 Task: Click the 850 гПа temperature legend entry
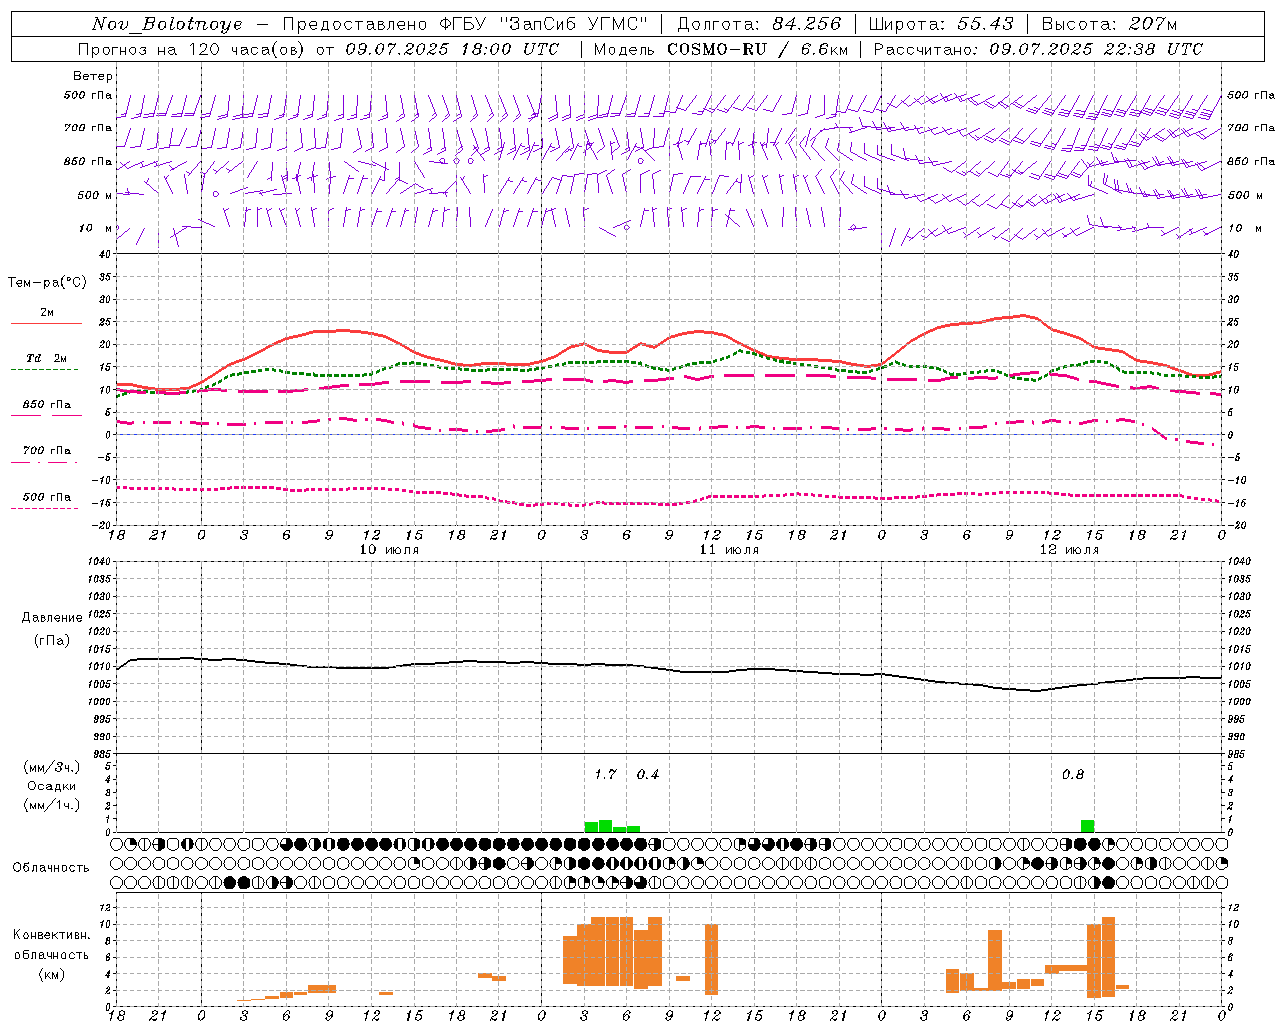coord(46,405)
